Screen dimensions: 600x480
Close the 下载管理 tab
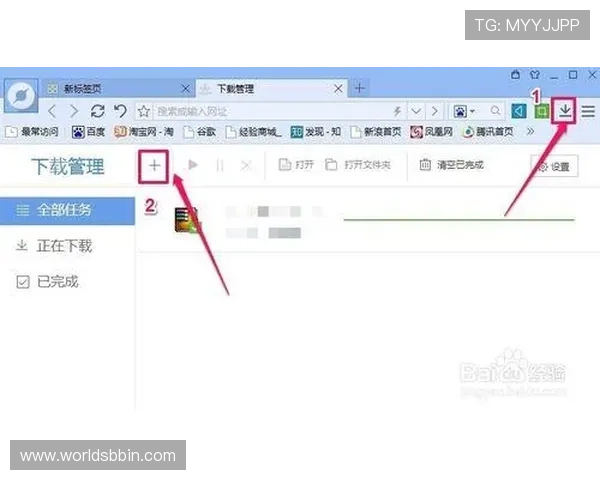pos(338,89)
